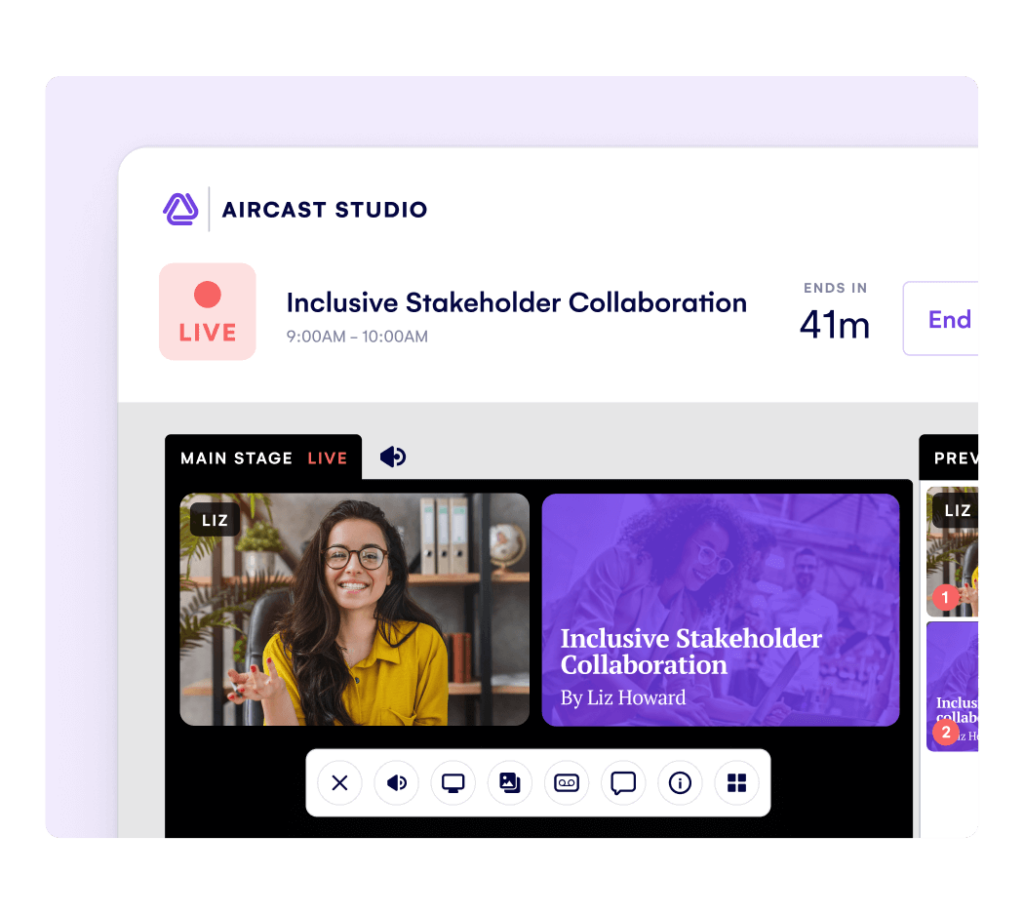The image size is (1024, 915).
Task: Click the LIZ name label on main video
Action: tap(215, 520)
